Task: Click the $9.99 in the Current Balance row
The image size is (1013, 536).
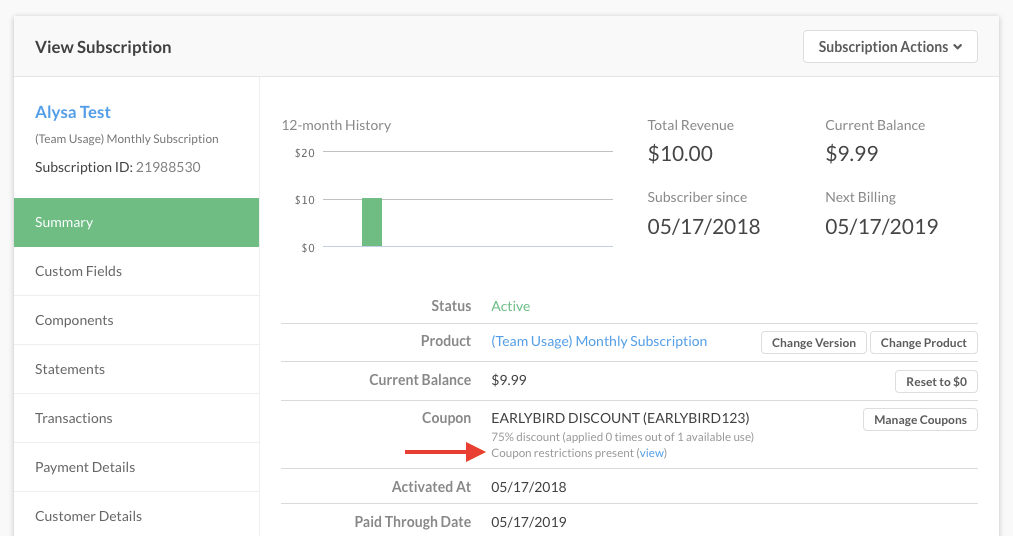Action: coord(508,380)
